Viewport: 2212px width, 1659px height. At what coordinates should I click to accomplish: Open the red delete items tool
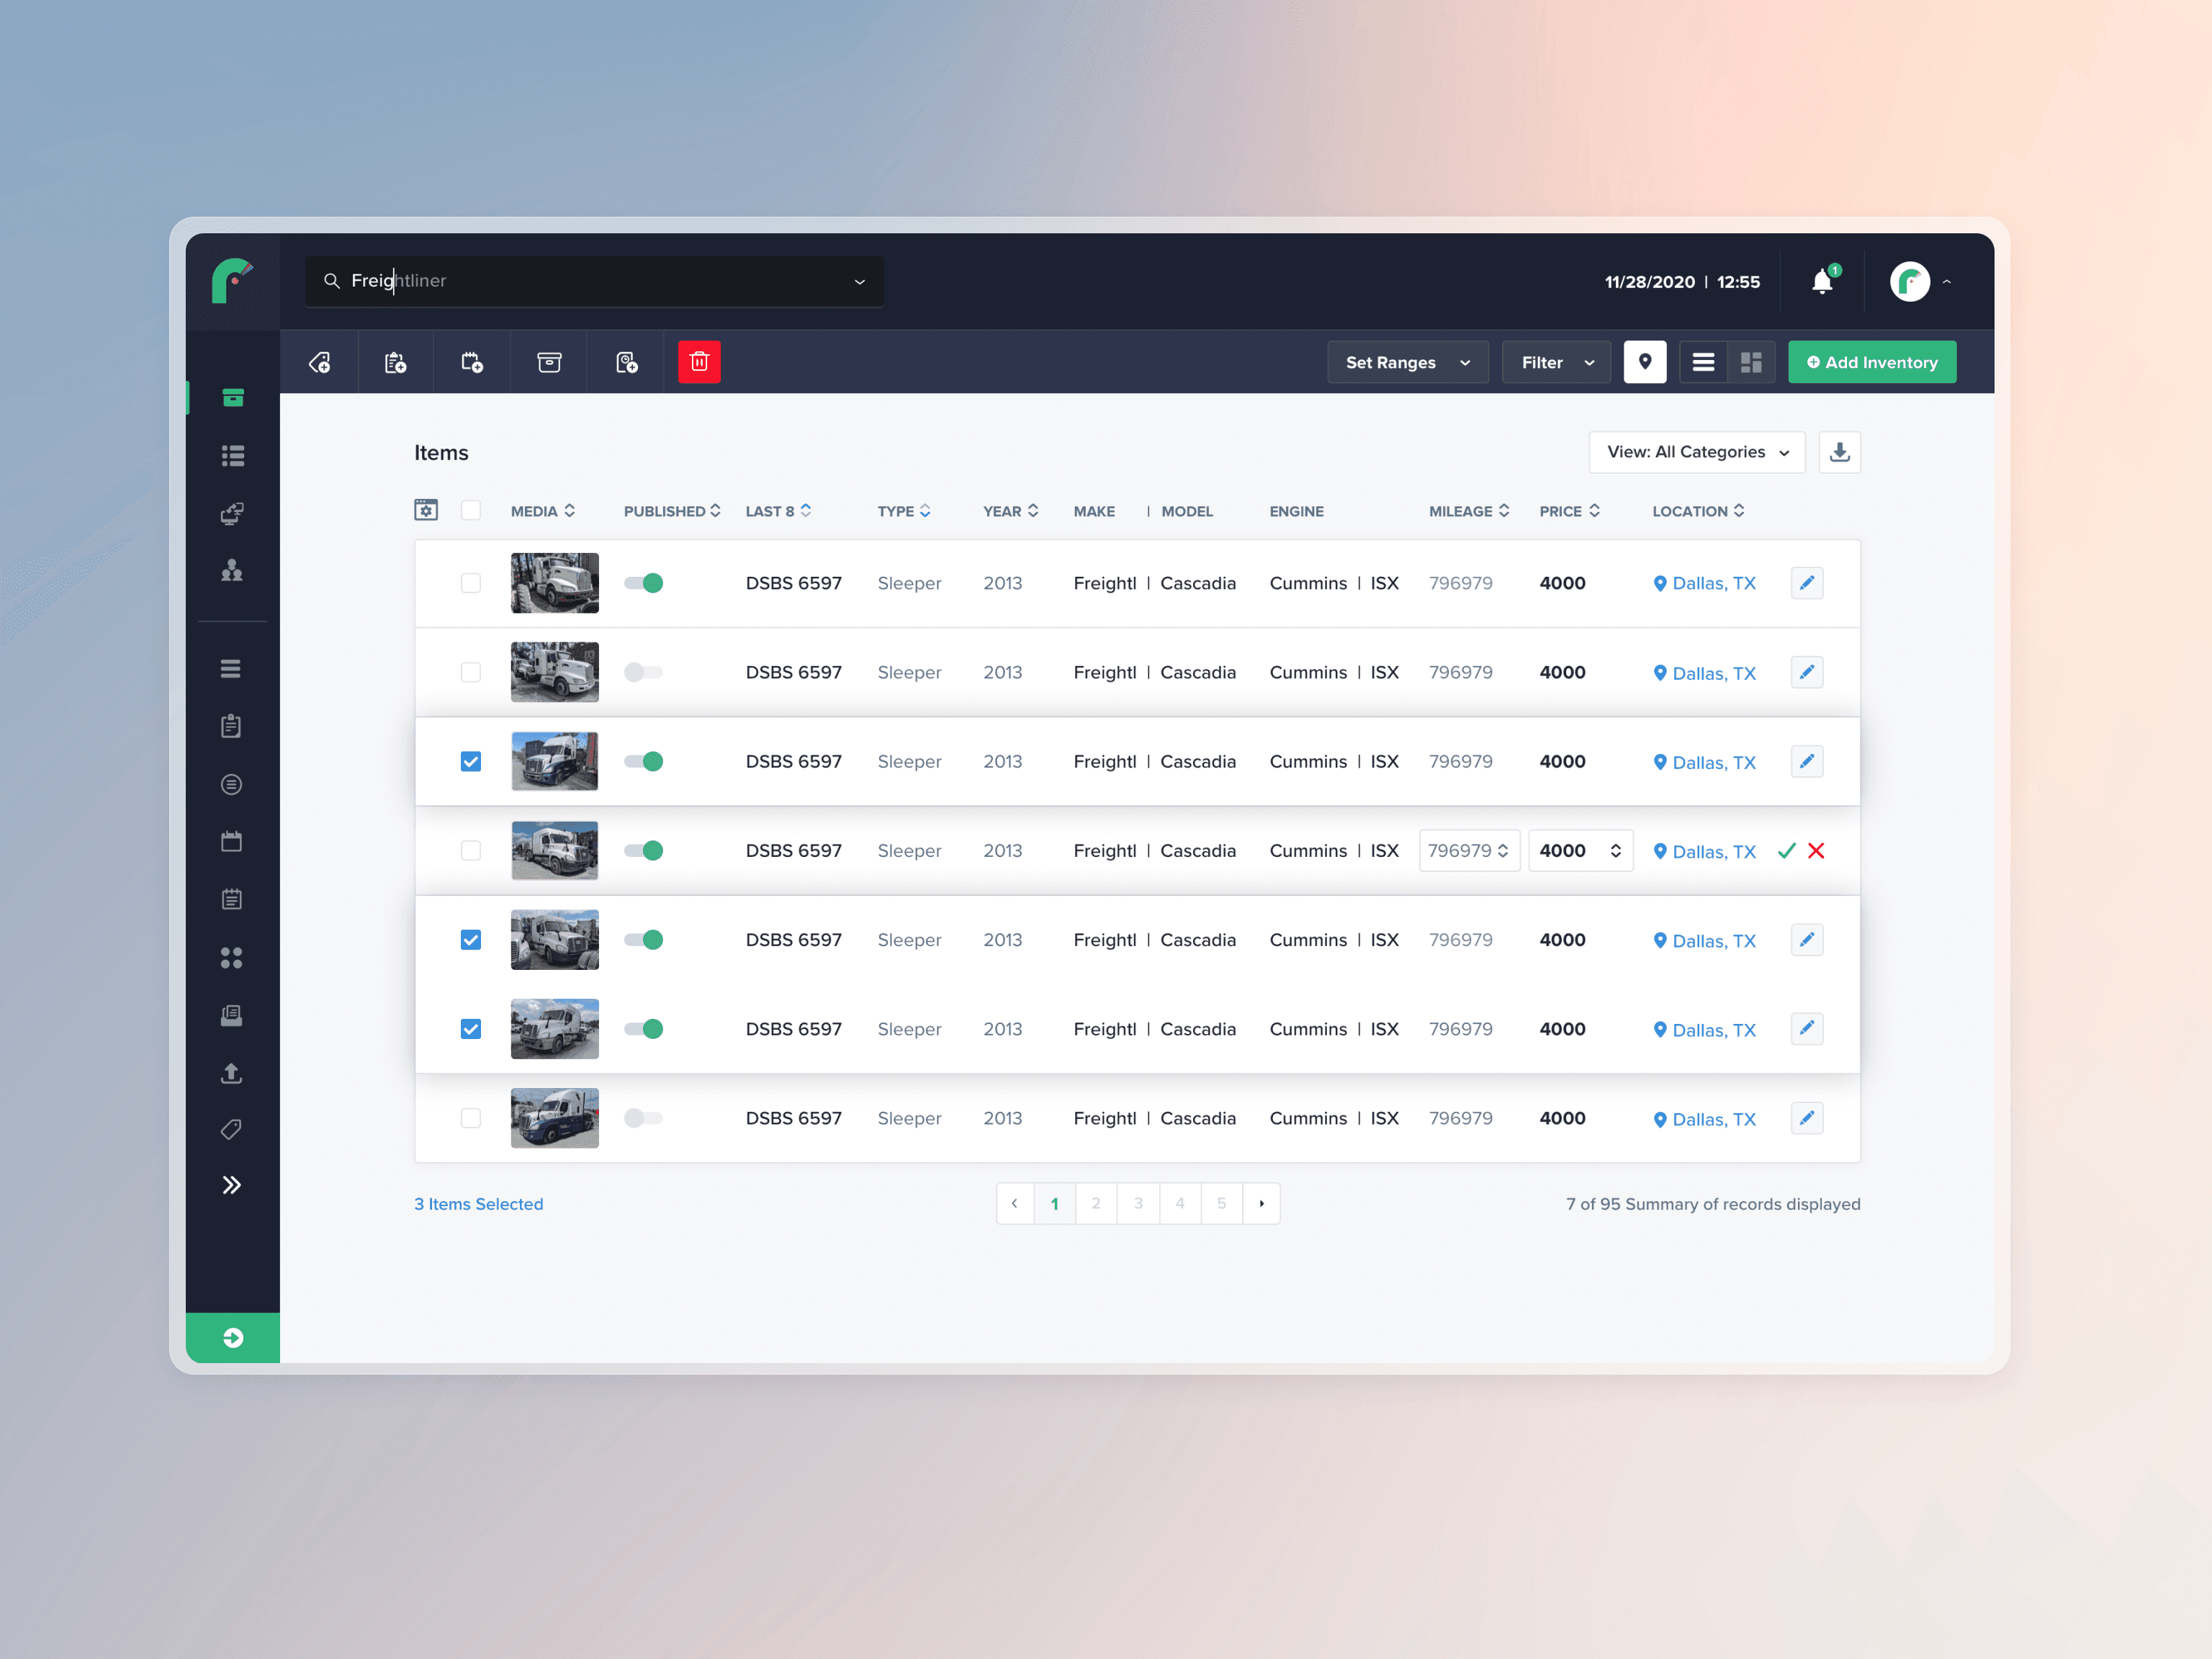click(x=699, y=362)
